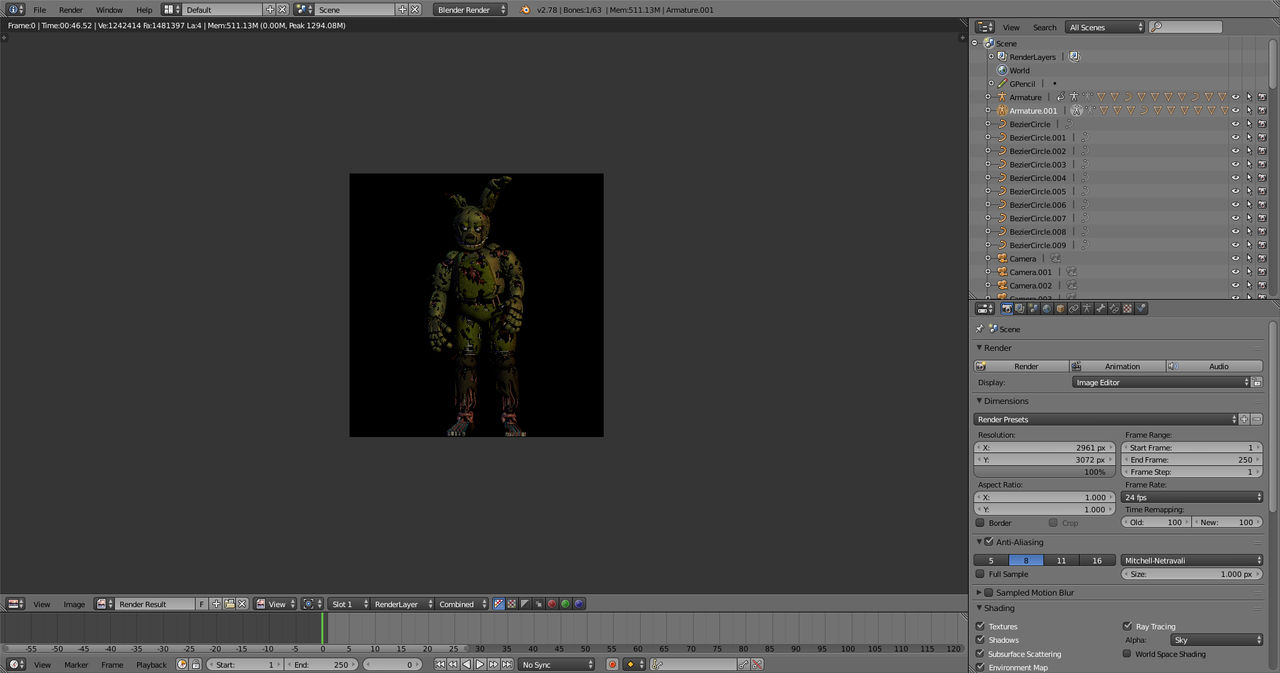1280x673 pixels.
Task: Open the All Scenes outliner dropdown
Action: click(x=1104, y=27)
